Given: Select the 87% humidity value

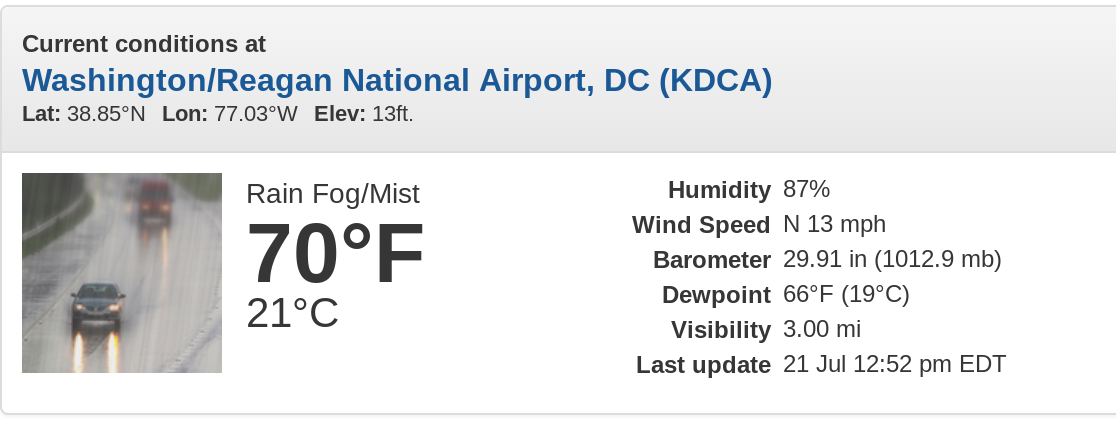Looking at the screenshot, I should click(x=806, y=189).
